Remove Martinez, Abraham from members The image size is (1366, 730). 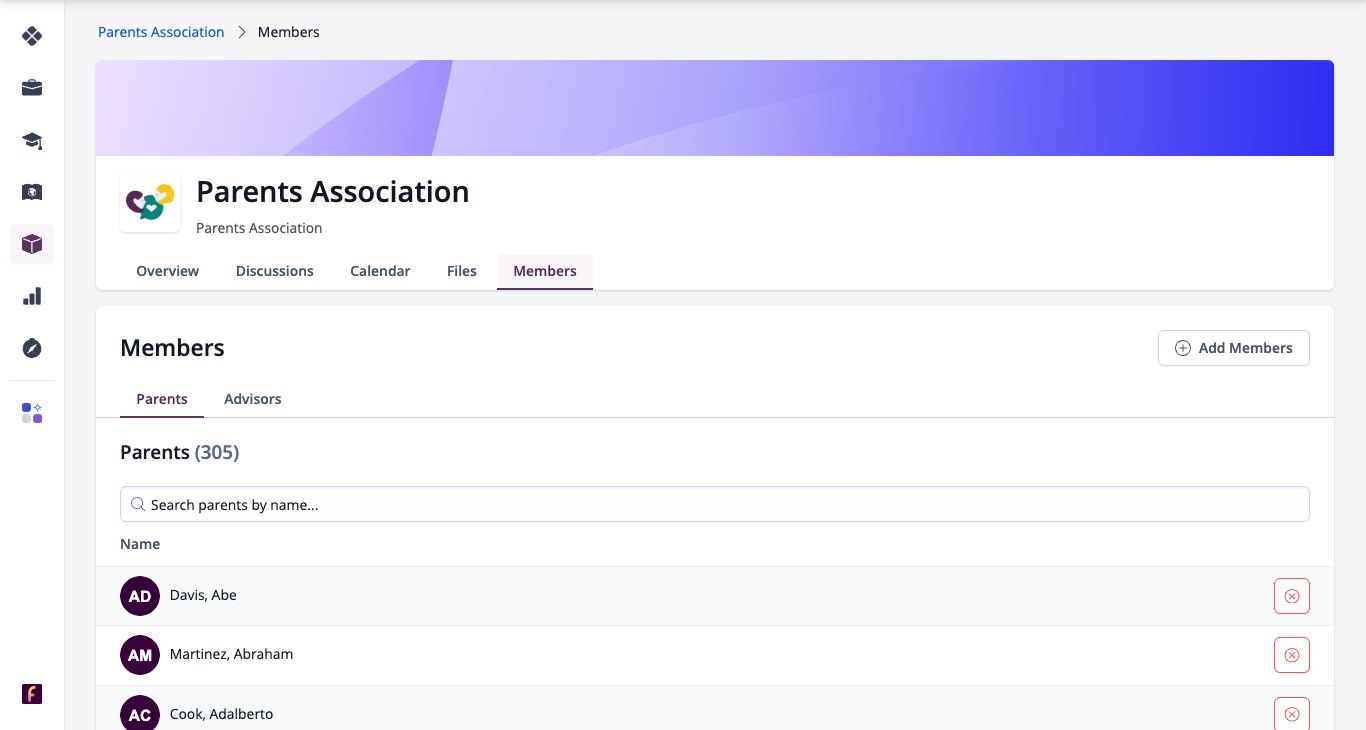[x=1291, y=655]
